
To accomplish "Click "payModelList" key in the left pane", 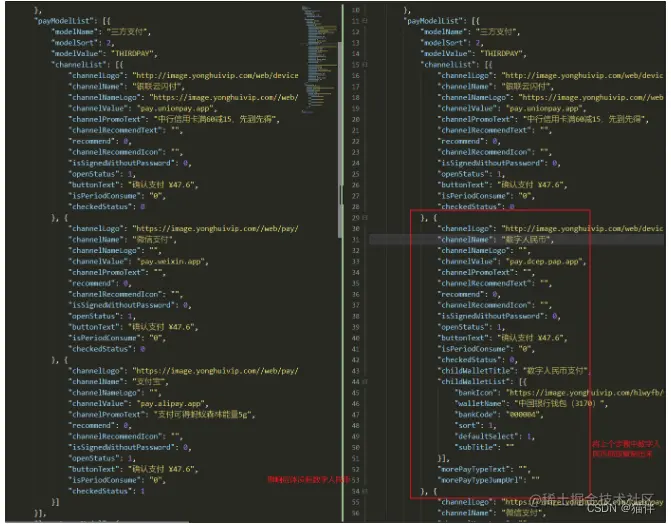I will point(63,21).
